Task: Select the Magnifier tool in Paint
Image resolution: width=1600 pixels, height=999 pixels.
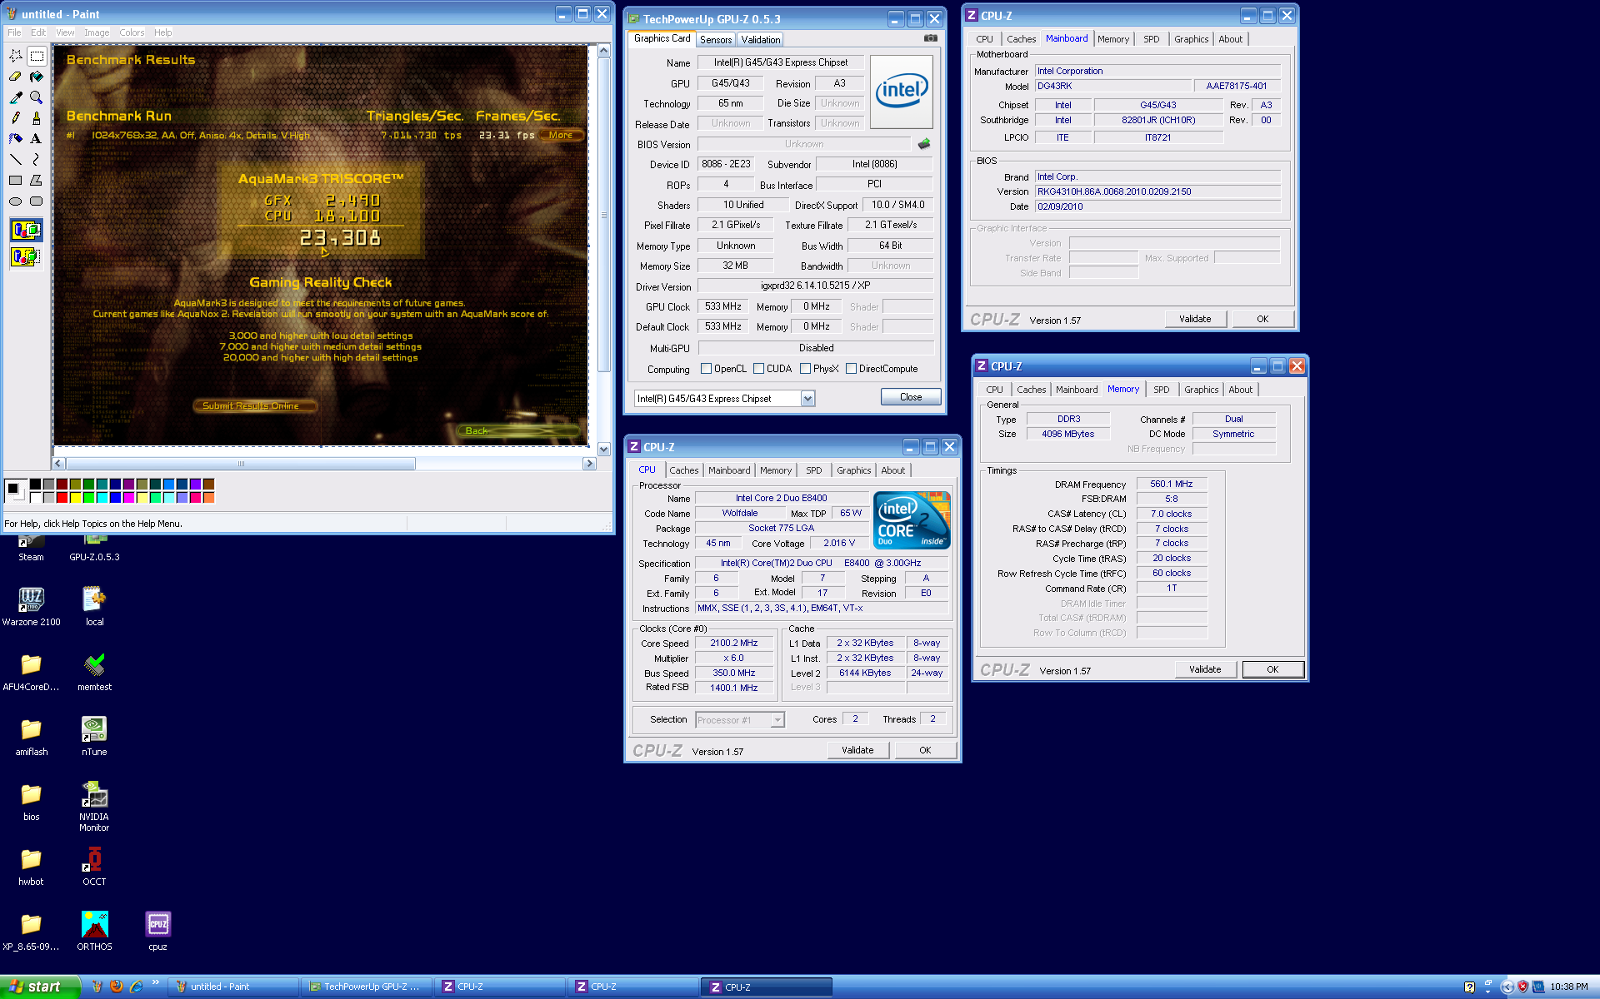Action: (x=37, y=98)
